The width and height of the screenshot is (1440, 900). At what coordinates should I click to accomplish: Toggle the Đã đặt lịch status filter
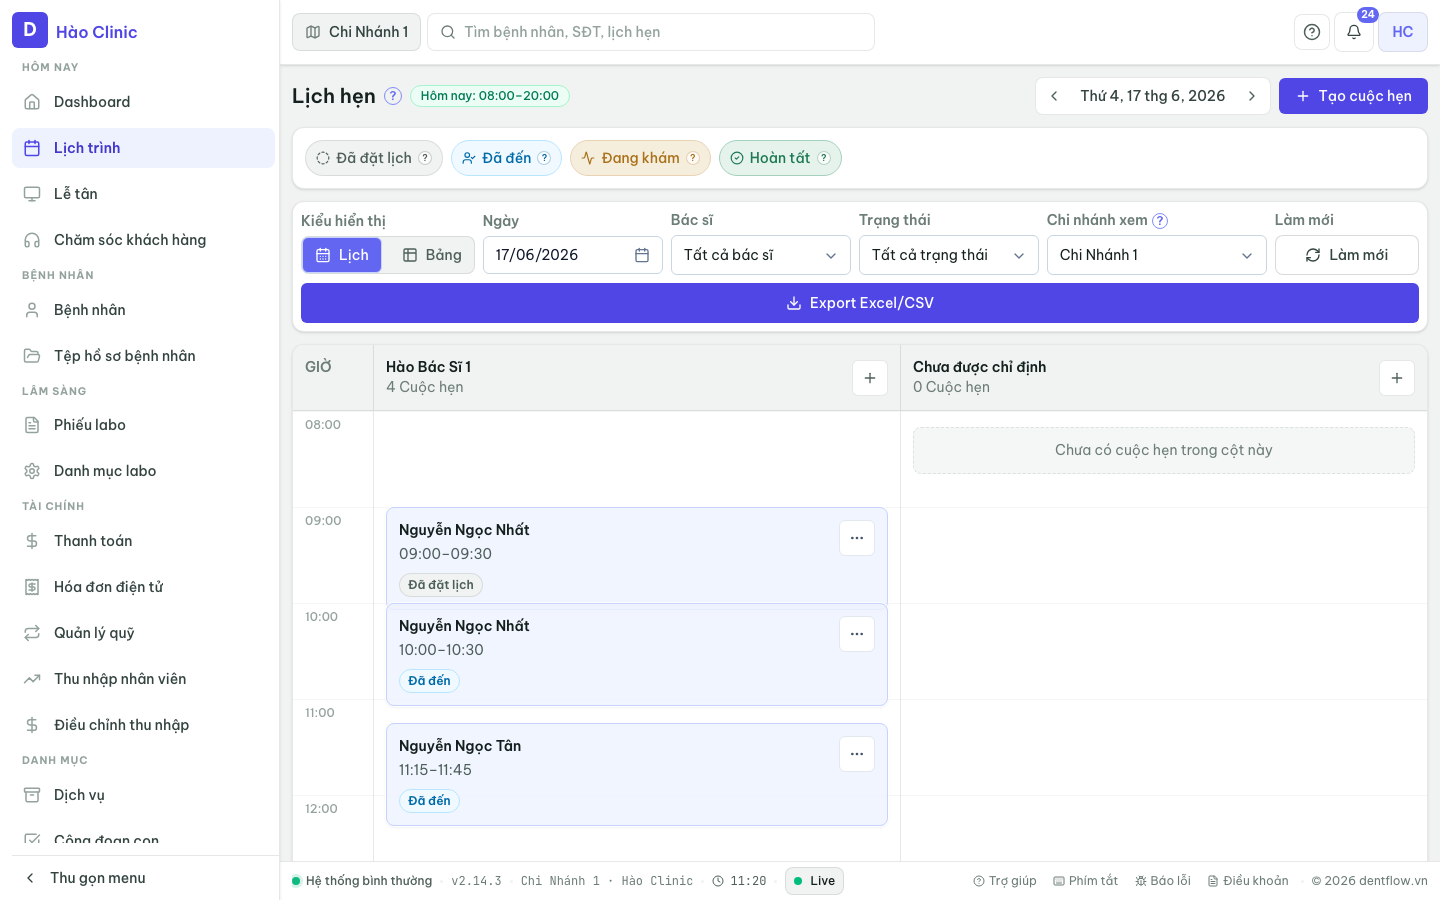(374, 158)
